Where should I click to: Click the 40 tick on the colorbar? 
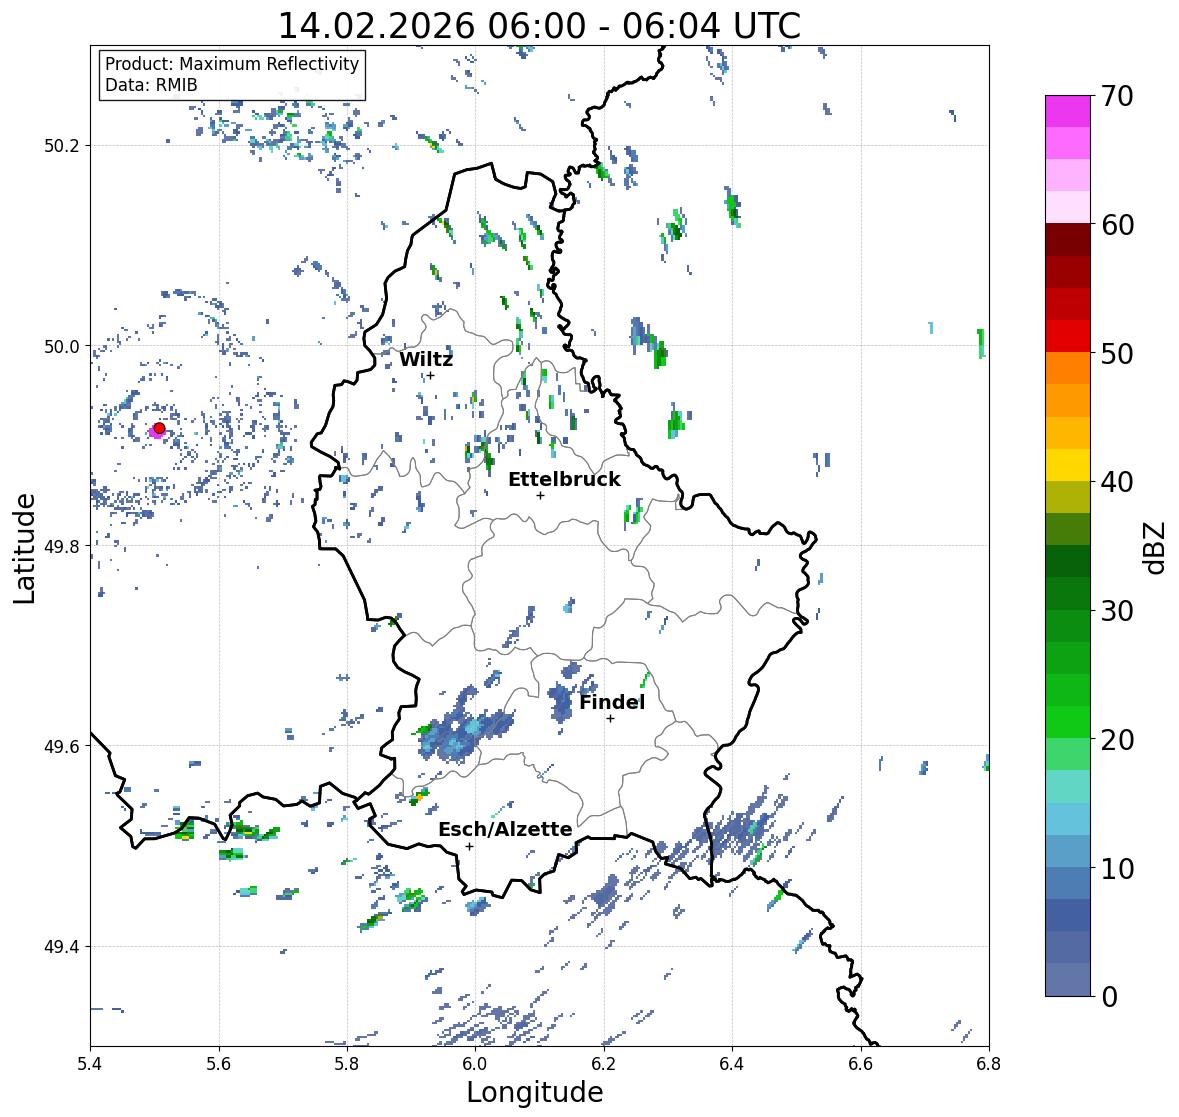pyautogui.click(x=1117, y=482)
